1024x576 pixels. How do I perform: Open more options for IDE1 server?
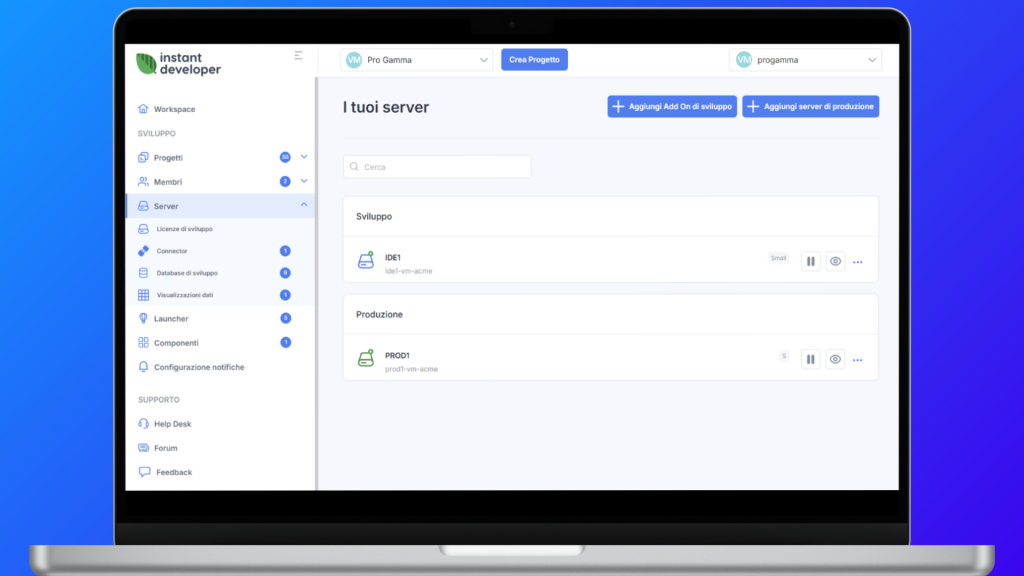point(858,262)
